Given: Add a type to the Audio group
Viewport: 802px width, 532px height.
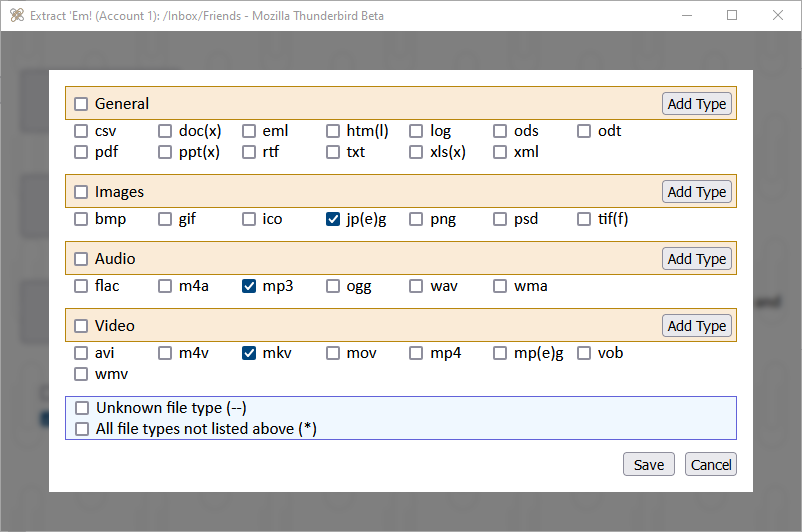Looking at the screenshot, I should tap(697, 259).
